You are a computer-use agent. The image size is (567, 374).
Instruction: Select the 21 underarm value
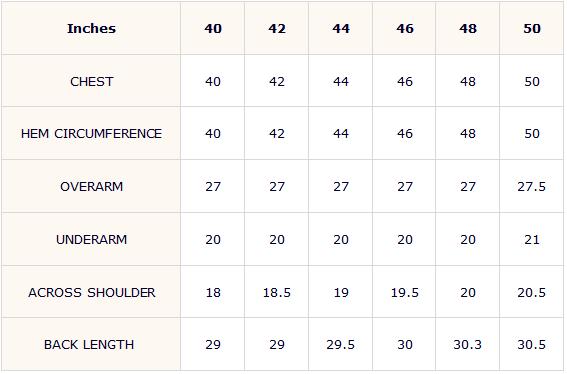coord(532,239)
